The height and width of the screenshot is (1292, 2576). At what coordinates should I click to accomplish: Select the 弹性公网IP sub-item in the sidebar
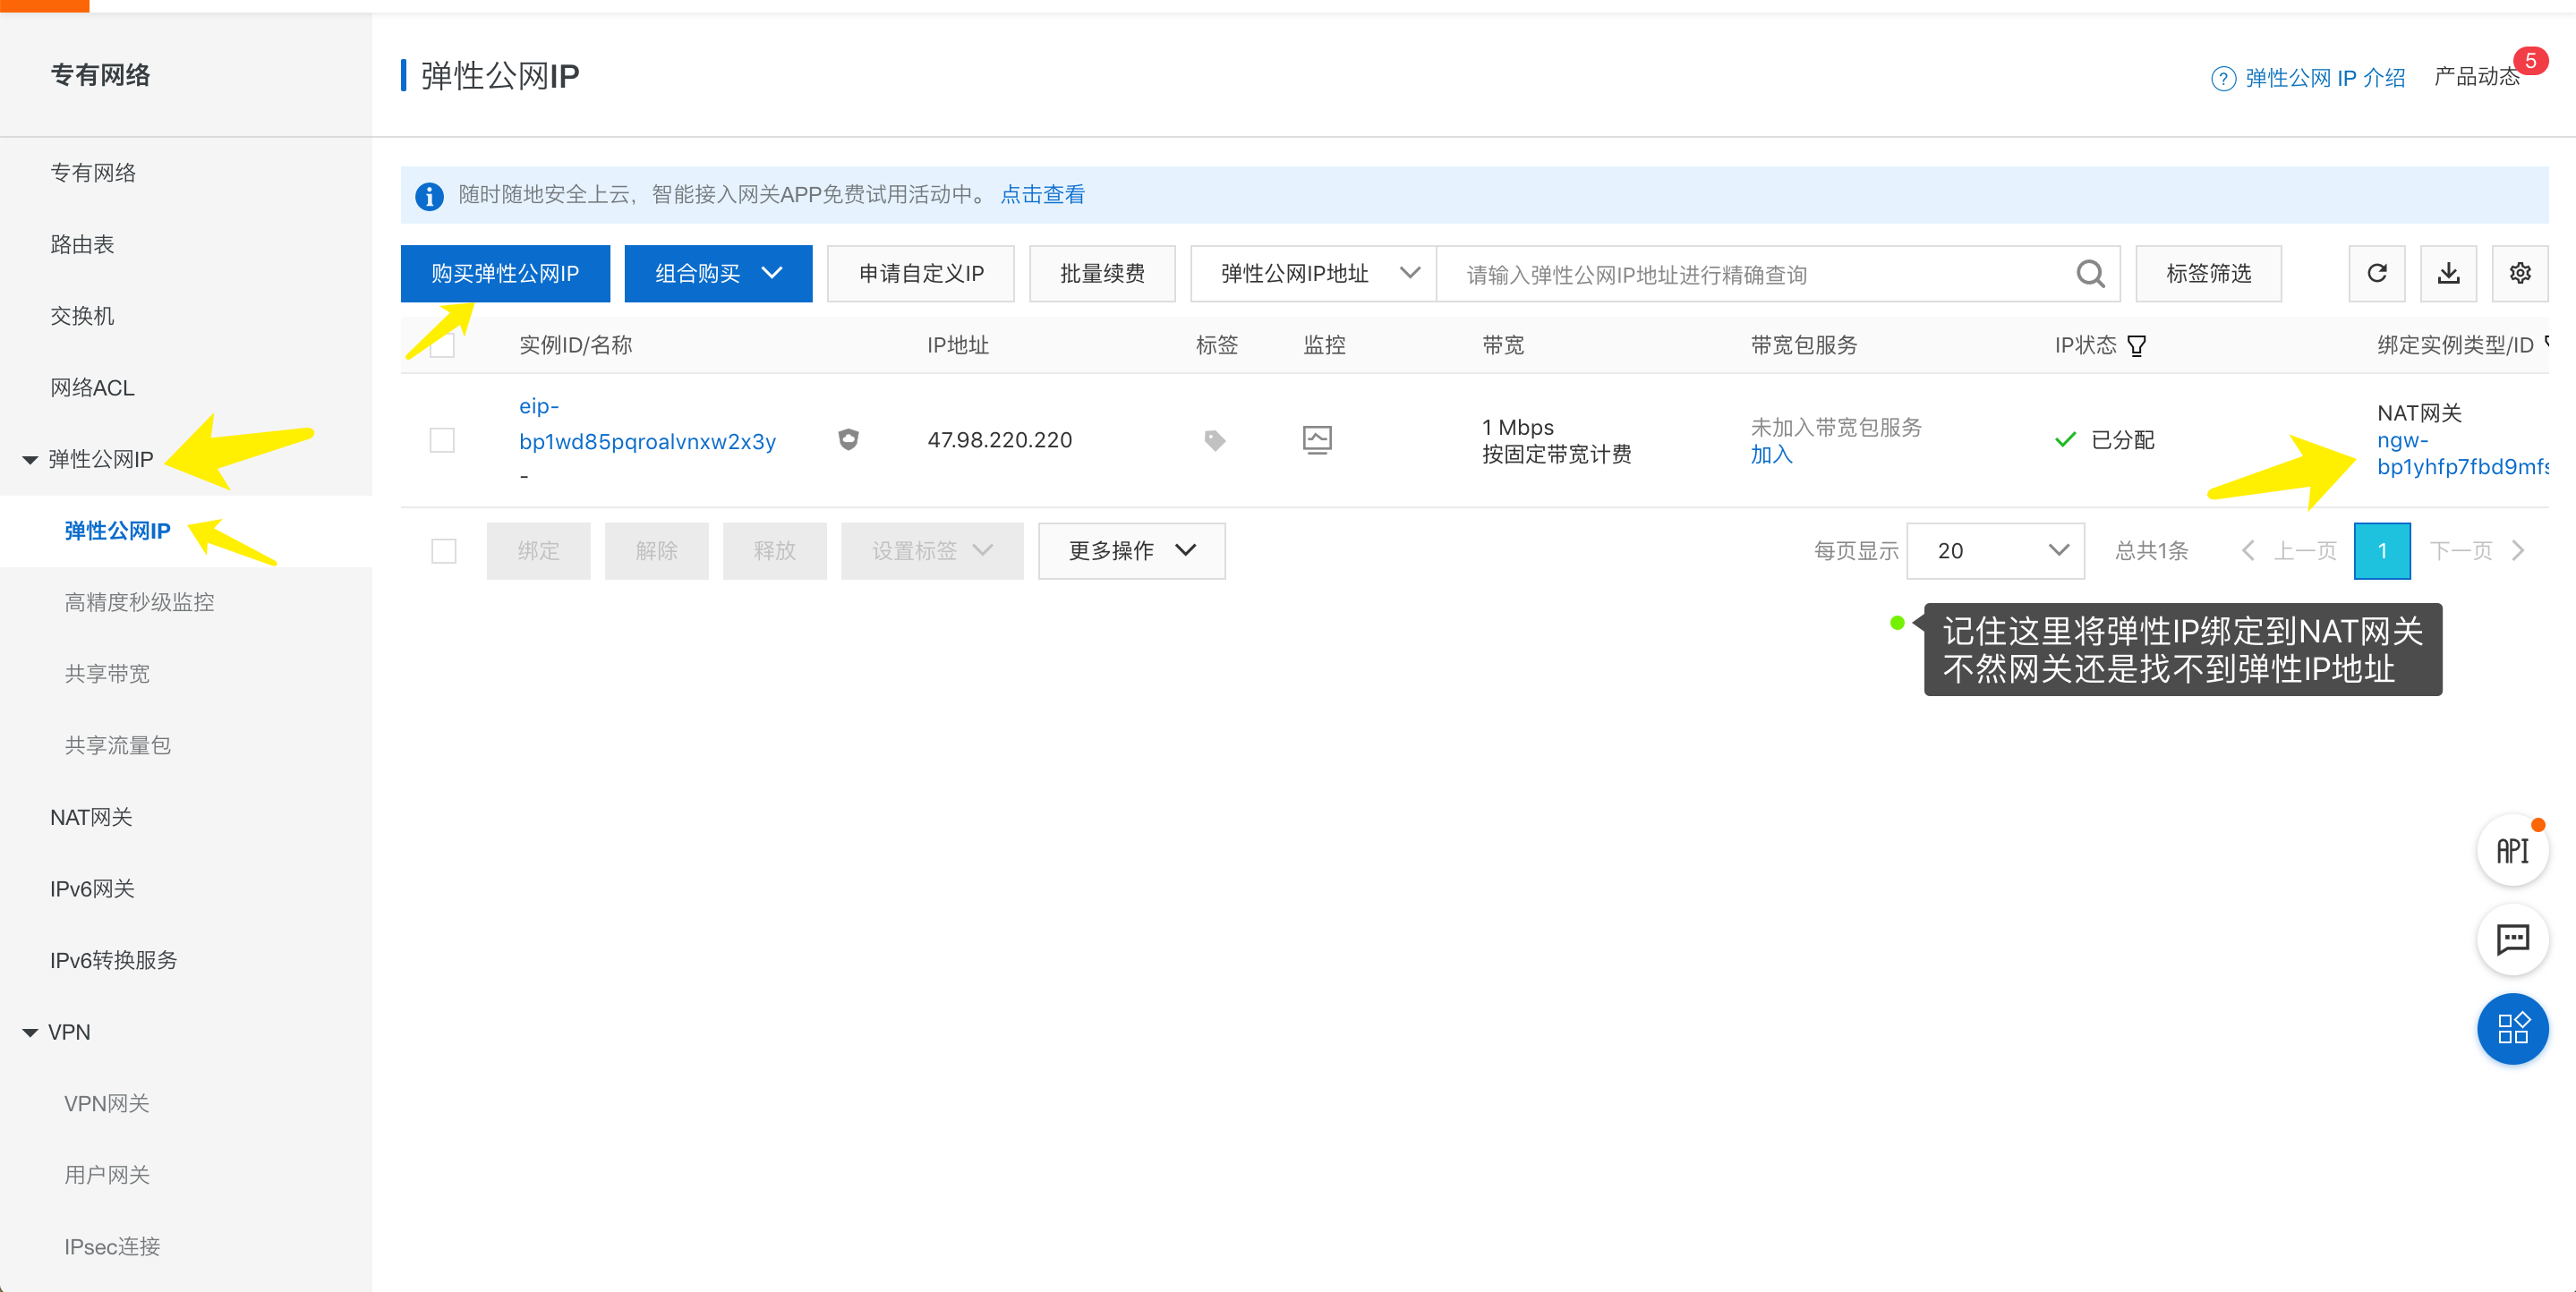tap(117, 531)
